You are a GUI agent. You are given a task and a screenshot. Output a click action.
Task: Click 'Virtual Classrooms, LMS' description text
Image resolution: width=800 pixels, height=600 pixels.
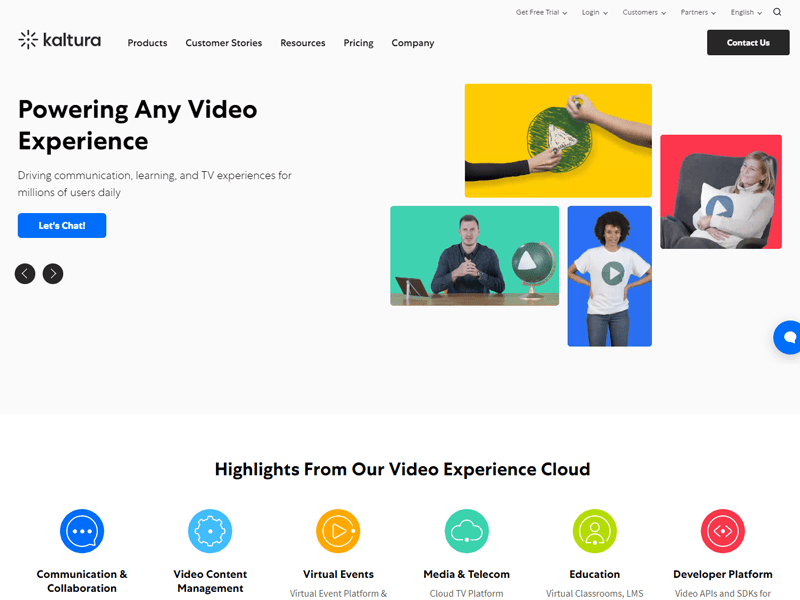pos(594,593)
